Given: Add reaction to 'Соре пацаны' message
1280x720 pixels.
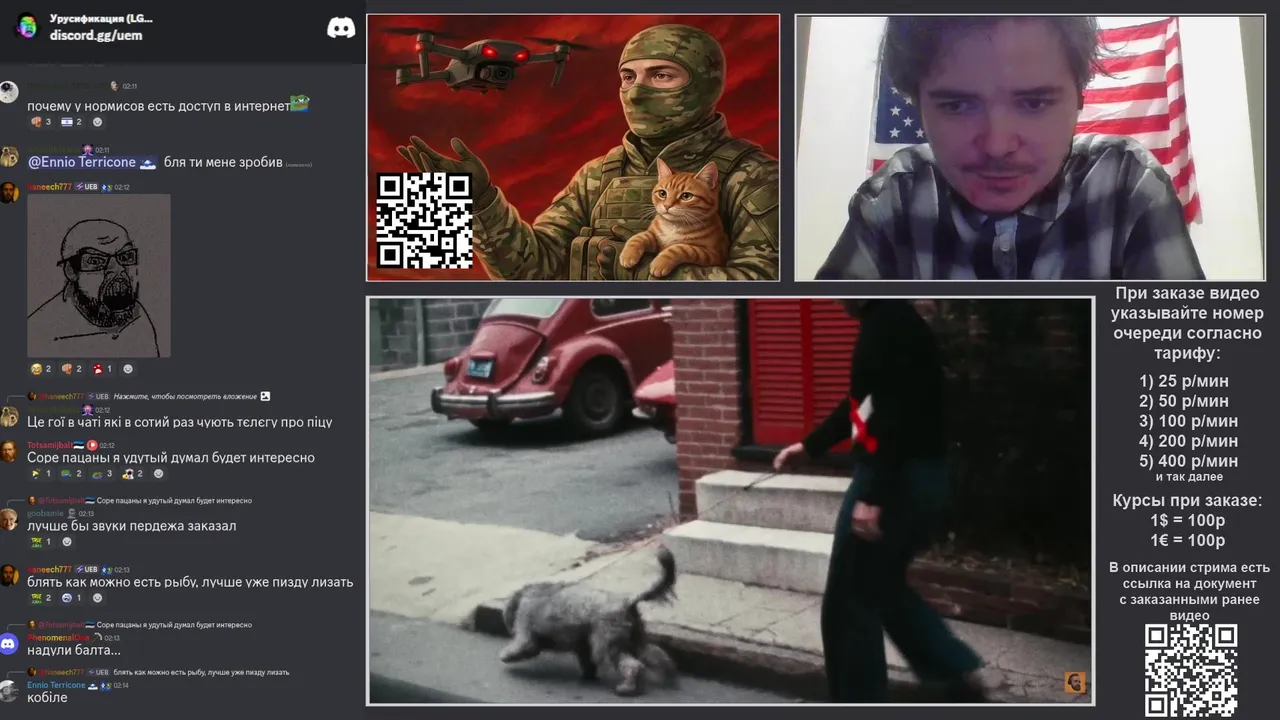Looking at the screenshot, I should pos(159,474).
